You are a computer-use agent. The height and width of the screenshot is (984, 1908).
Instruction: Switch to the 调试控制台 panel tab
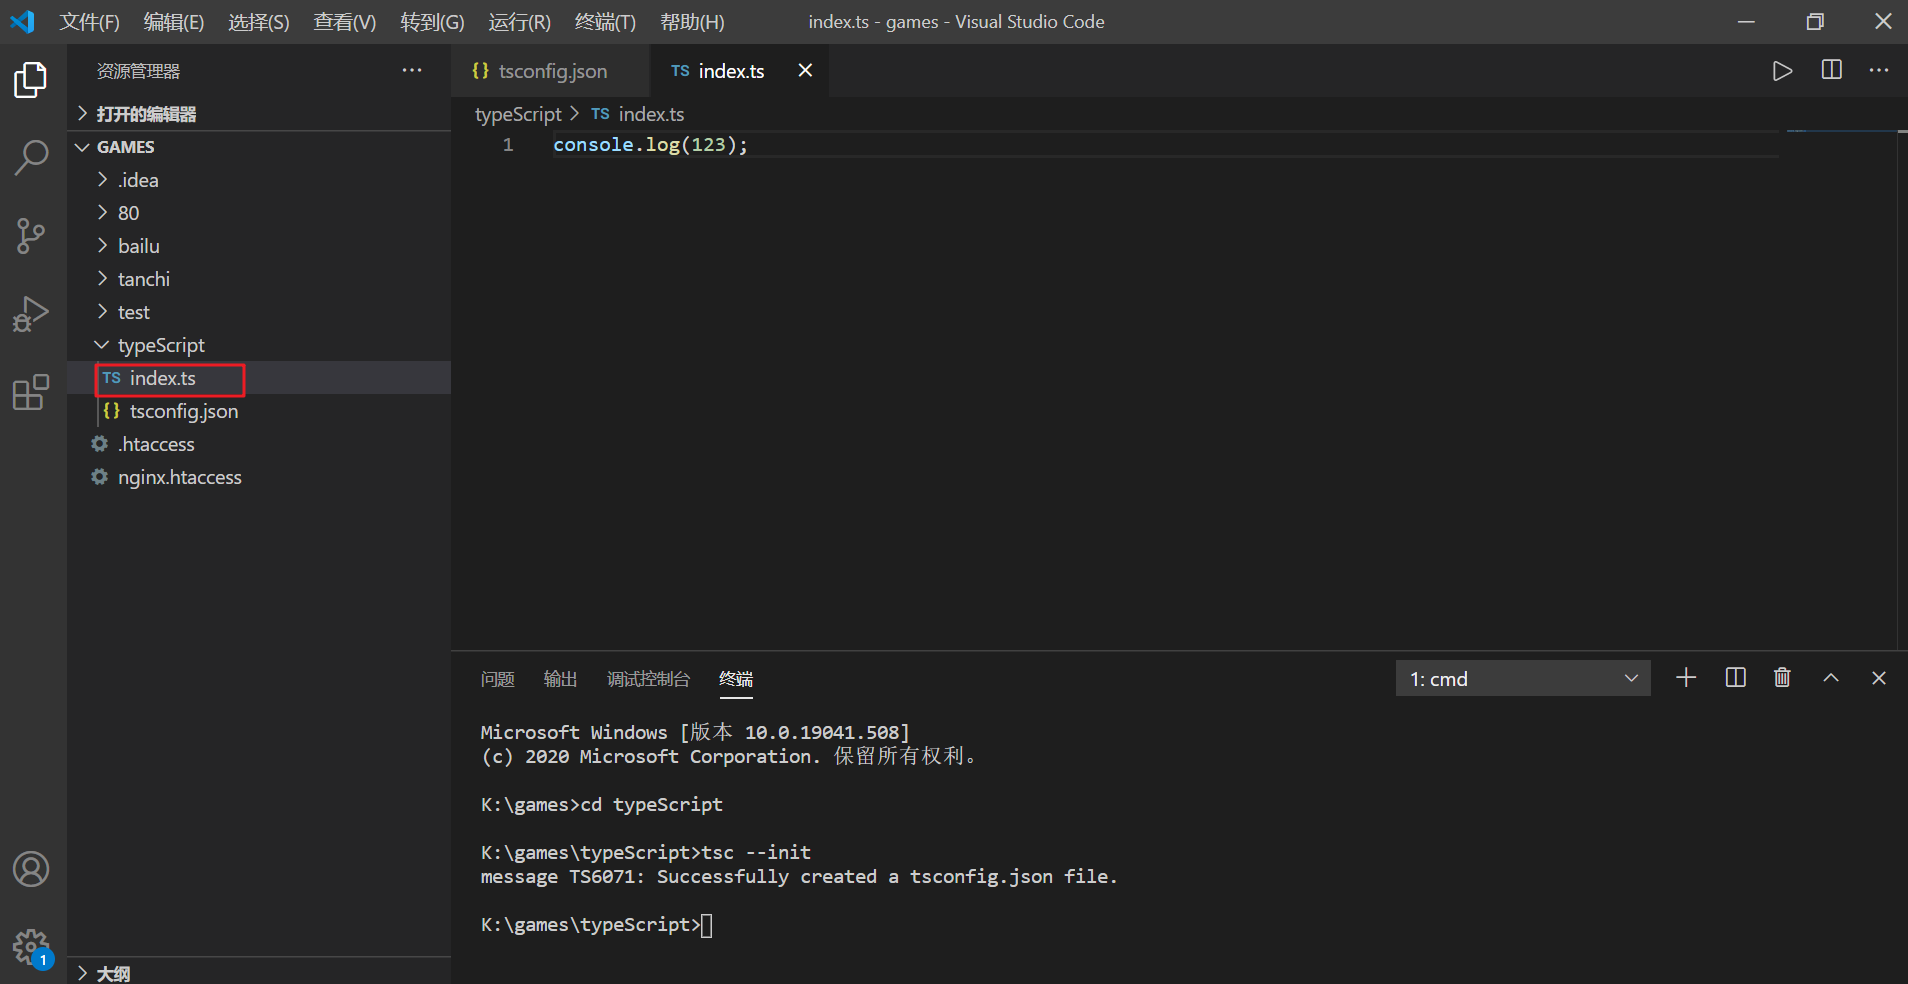[x=649, y=679]
